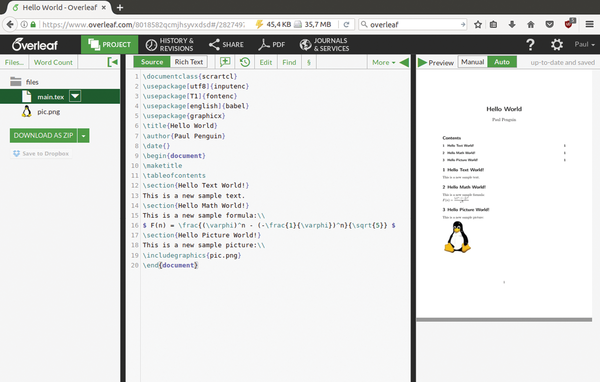Click the green padlock icon
600x382 pixels.
click(33, 24)
